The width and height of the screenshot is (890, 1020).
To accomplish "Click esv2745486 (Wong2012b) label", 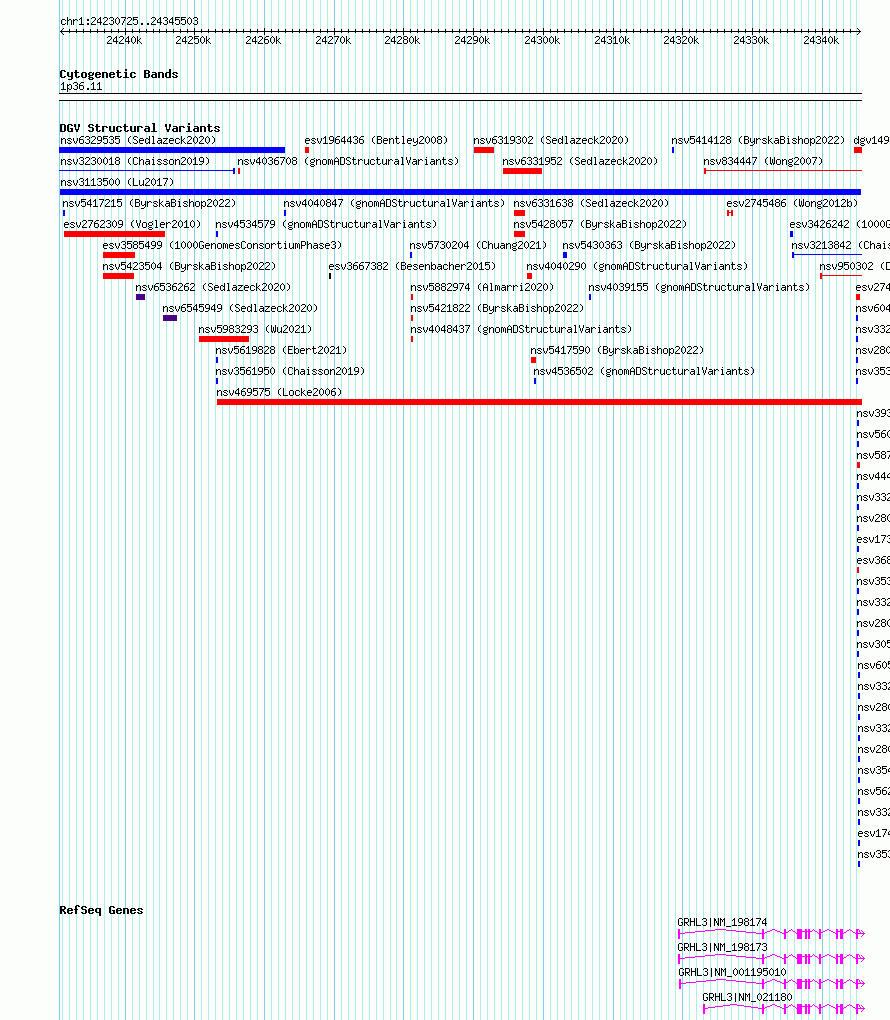I will [x=792, y=203].
